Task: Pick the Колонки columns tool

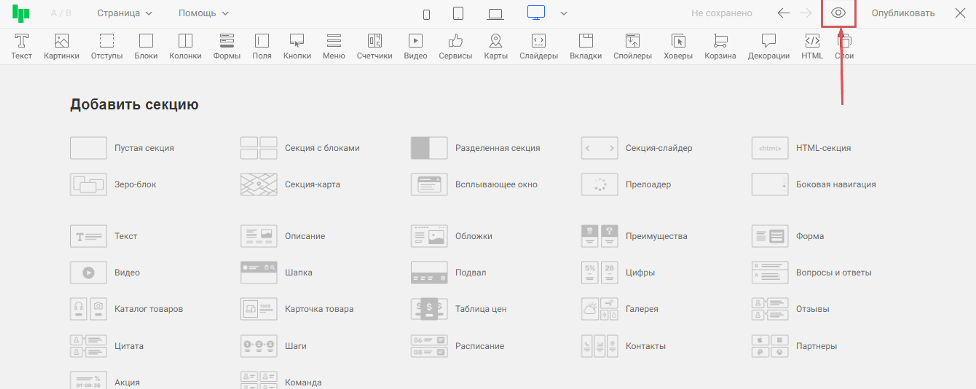Action: 185,47
